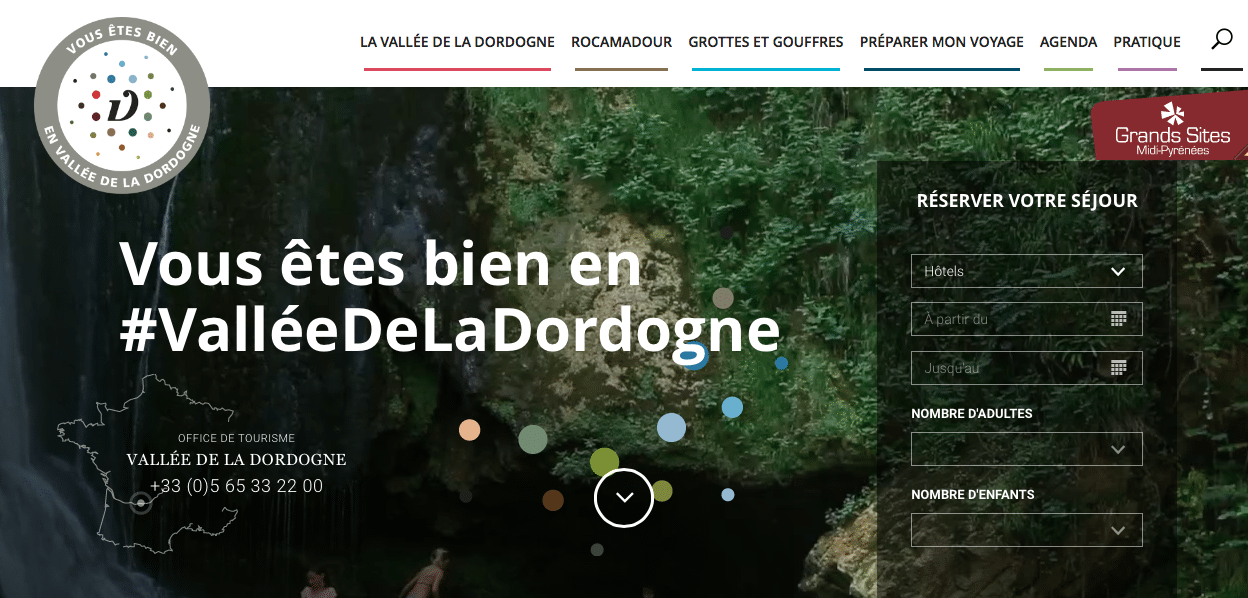Open the Nombre d'enfants dropdown

coord(1026,530)
